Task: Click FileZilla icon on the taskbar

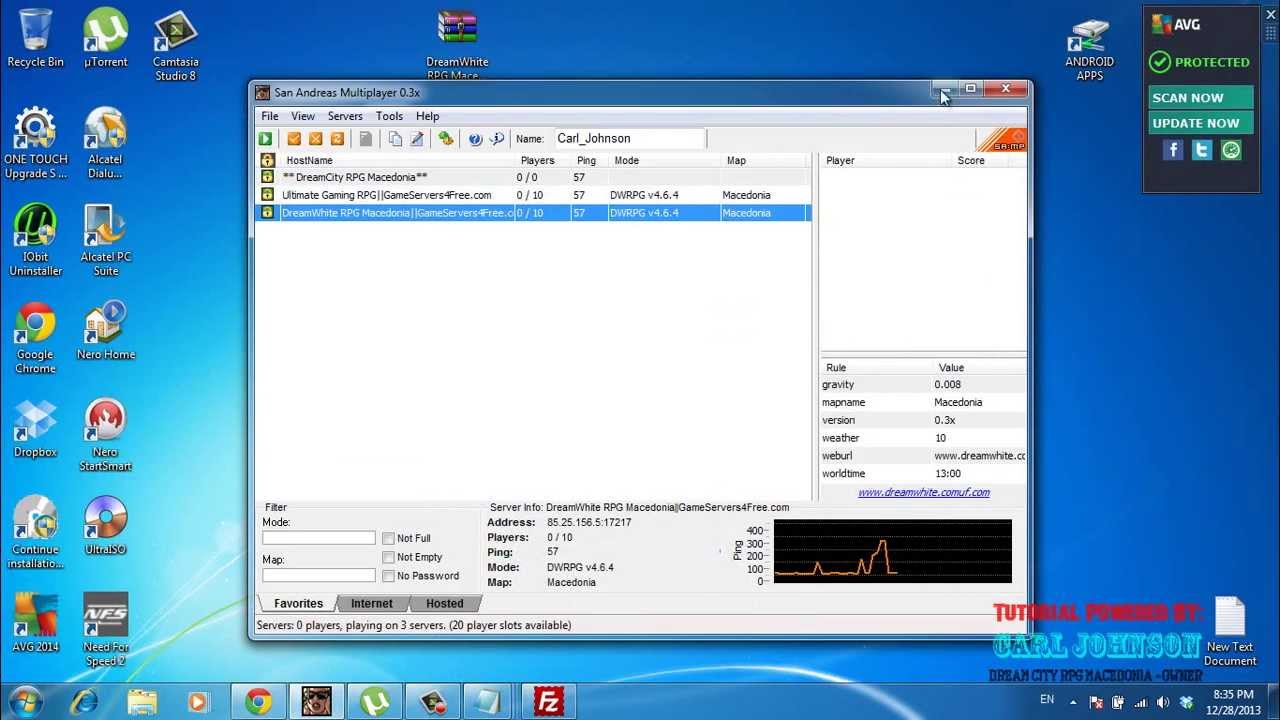Action: (x=548, y=702)
